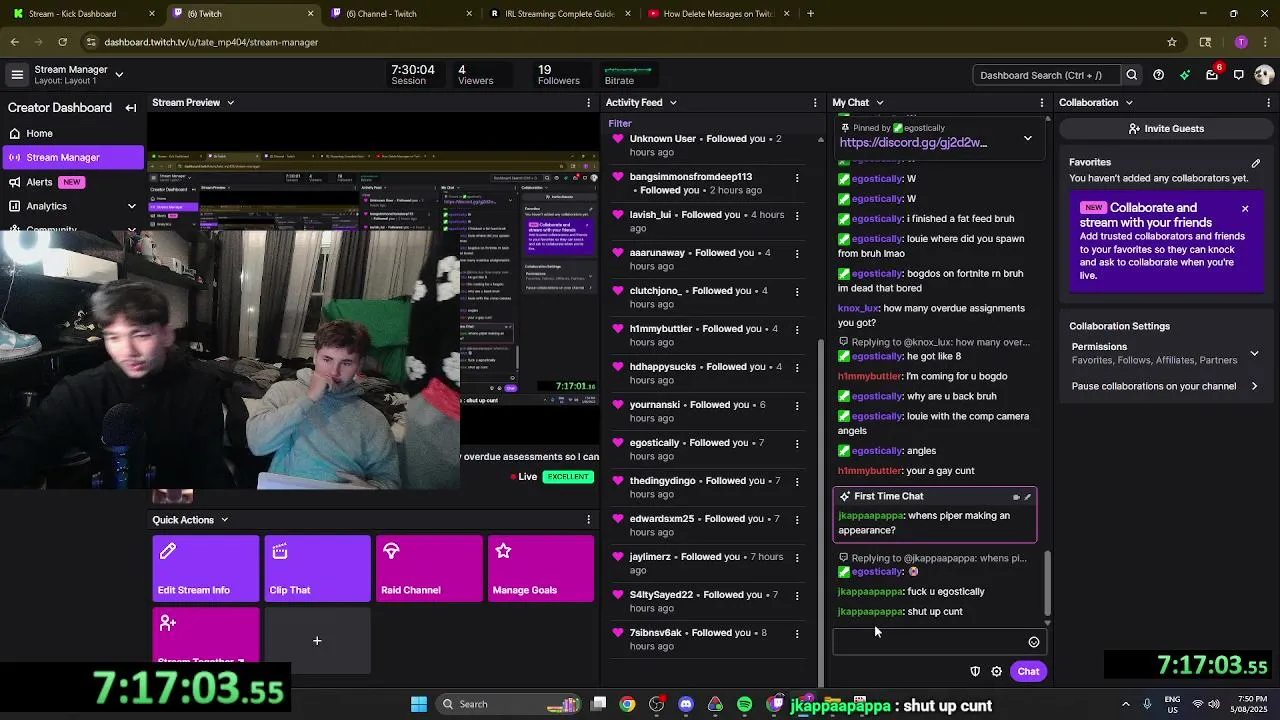Click the Manage Goals quick action
Viewport: 1280px width, 720px height.
(541, 569)
